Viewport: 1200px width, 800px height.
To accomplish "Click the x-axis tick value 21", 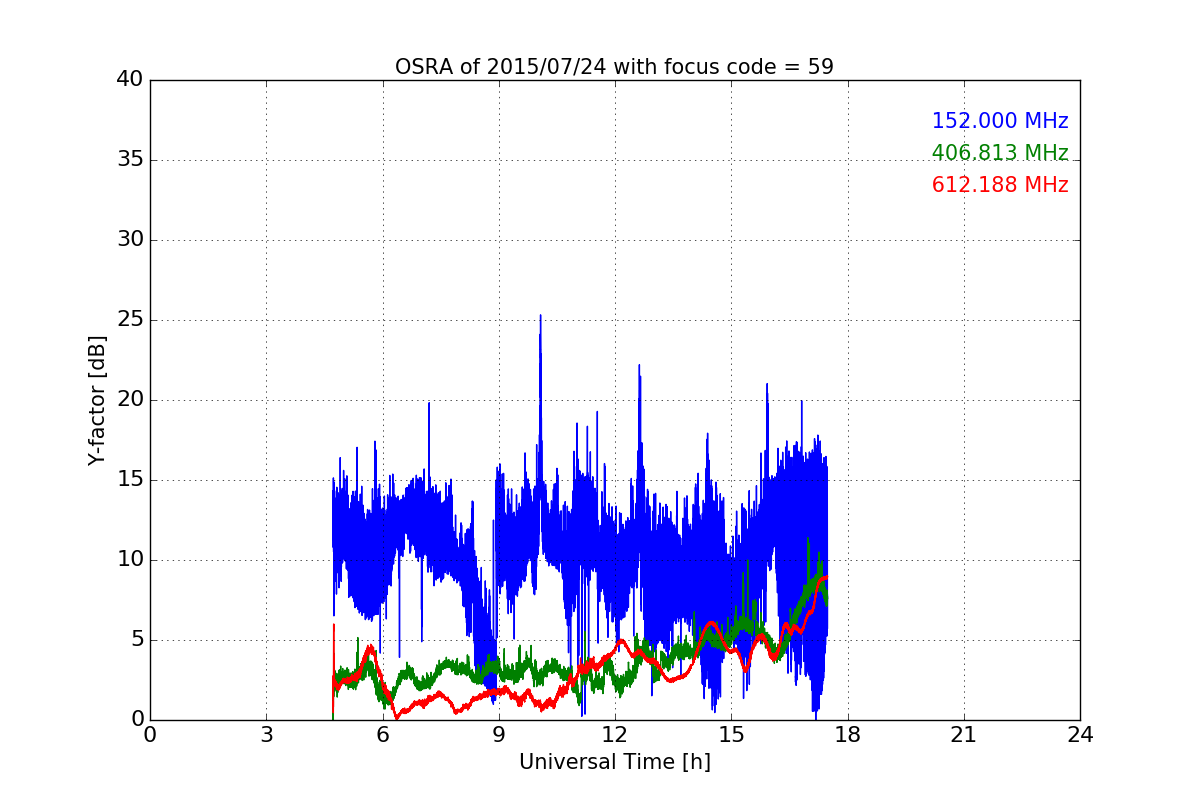I will tap(963, 735).
